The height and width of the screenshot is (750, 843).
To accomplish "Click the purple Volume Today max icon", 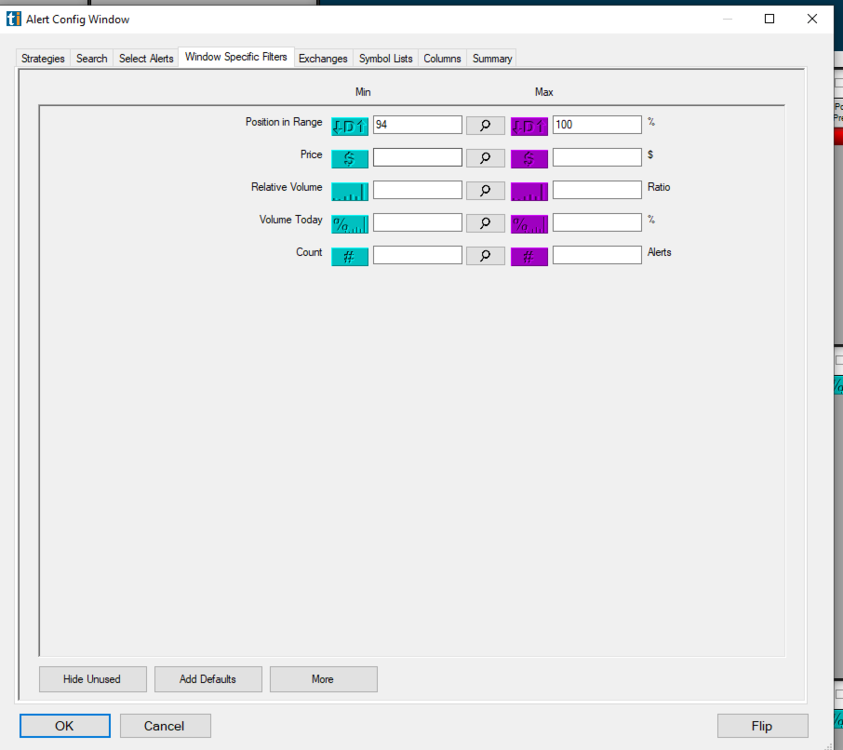I will click(529, 224).
